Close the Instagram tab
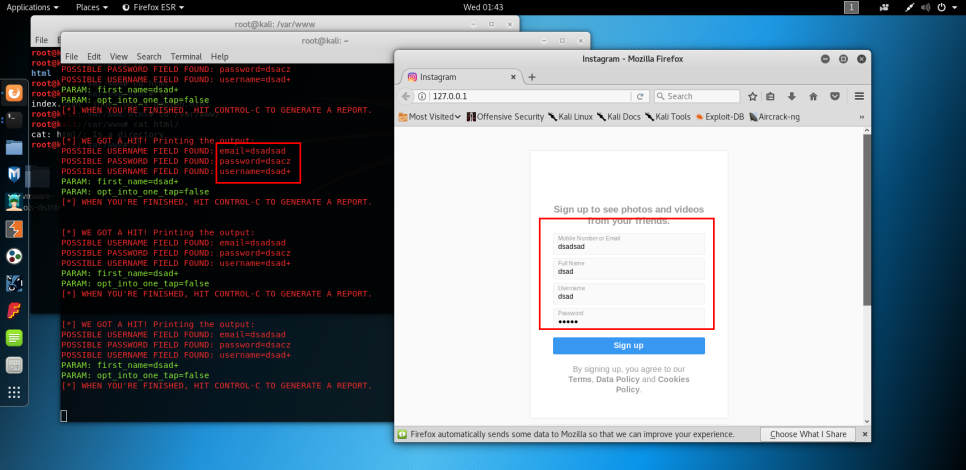Screen dimensions: 966x470 click(513, 78)
